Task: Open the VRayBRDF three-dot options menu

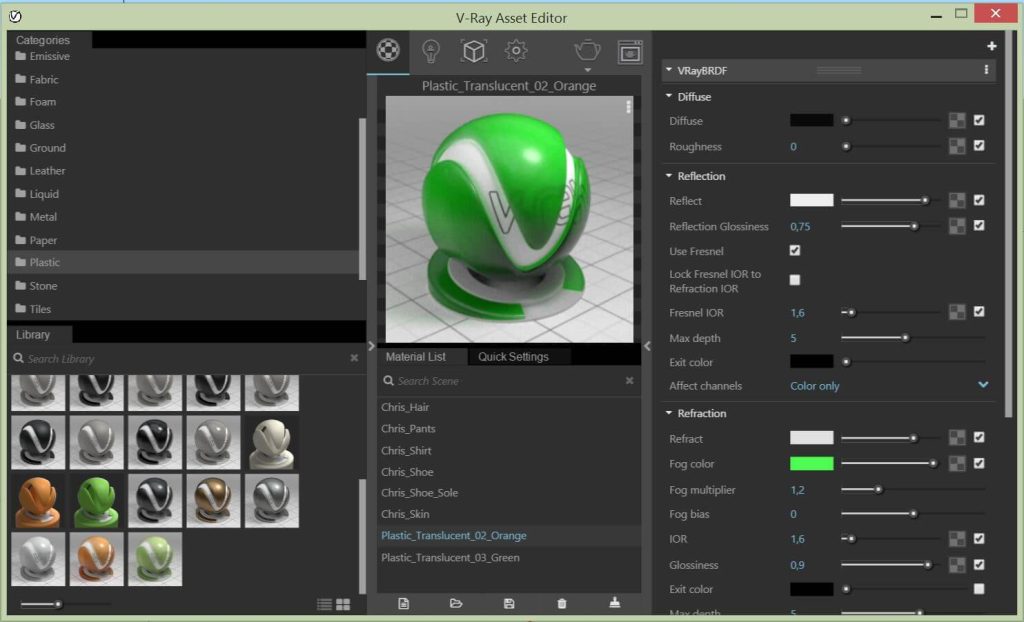Action: coord(986,70)
